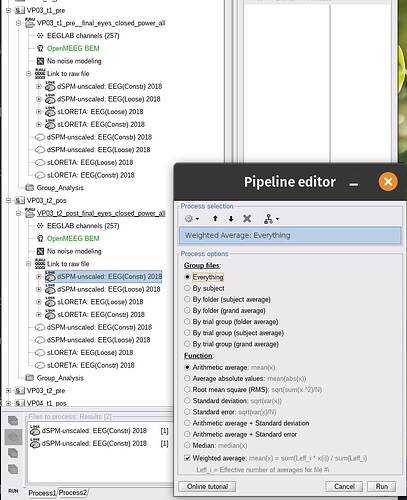
Task: Minimize the Pipeline editor window
Action: (354, 184)
